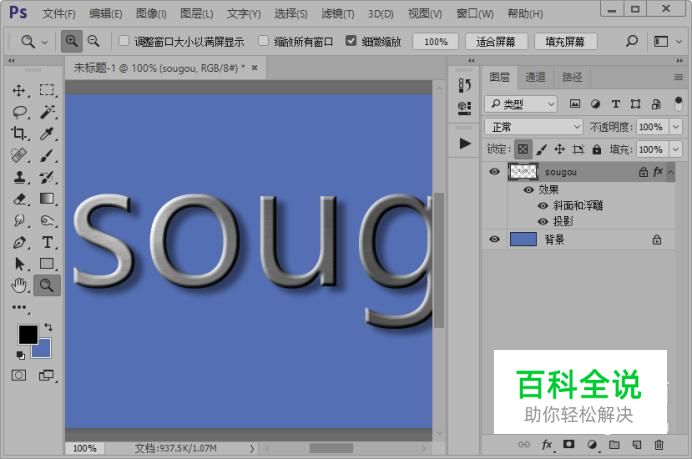The height and width of the screenshot is (459, 692).
Task: Click the Fill Screen button
Action: tap(565, 41)
